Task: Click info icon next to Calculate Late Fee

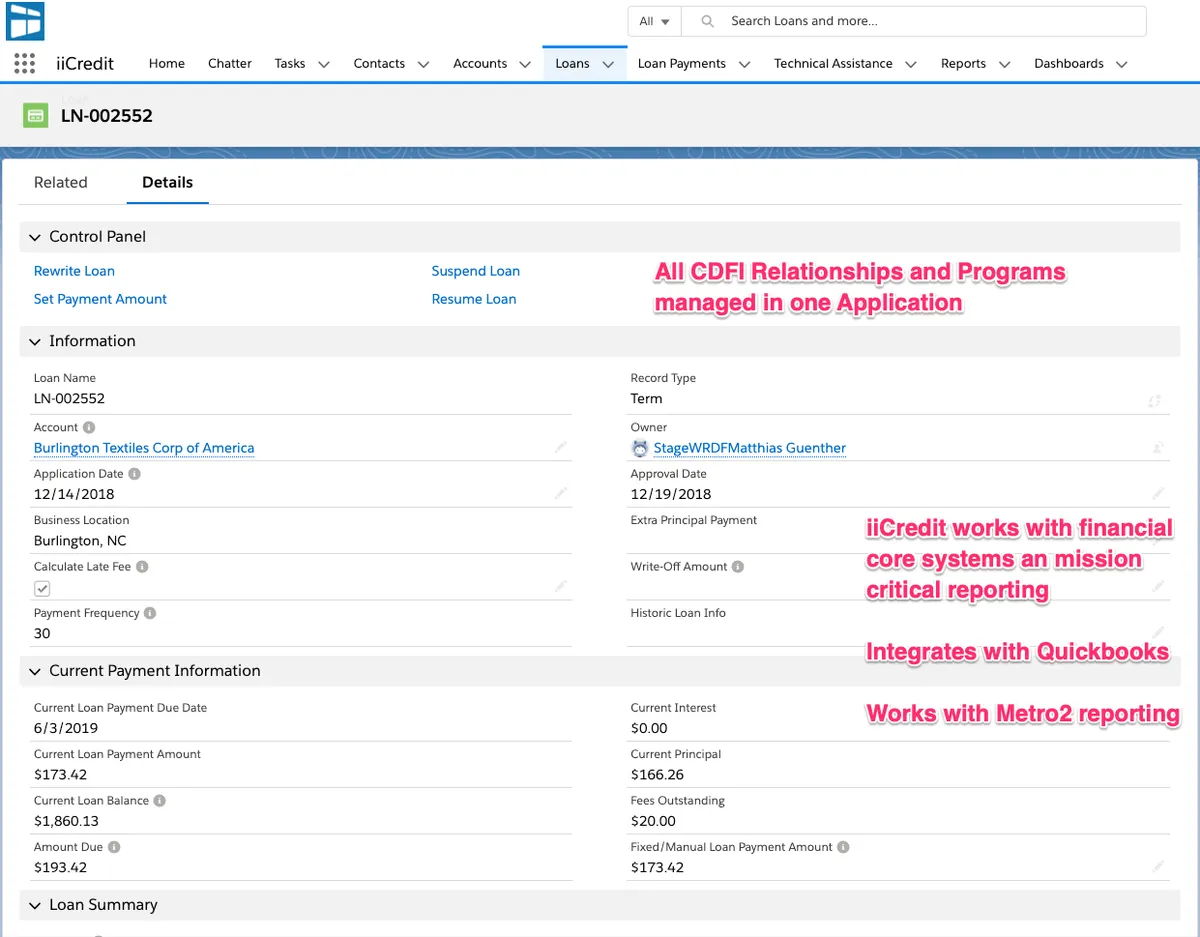Action: (142, 566)
